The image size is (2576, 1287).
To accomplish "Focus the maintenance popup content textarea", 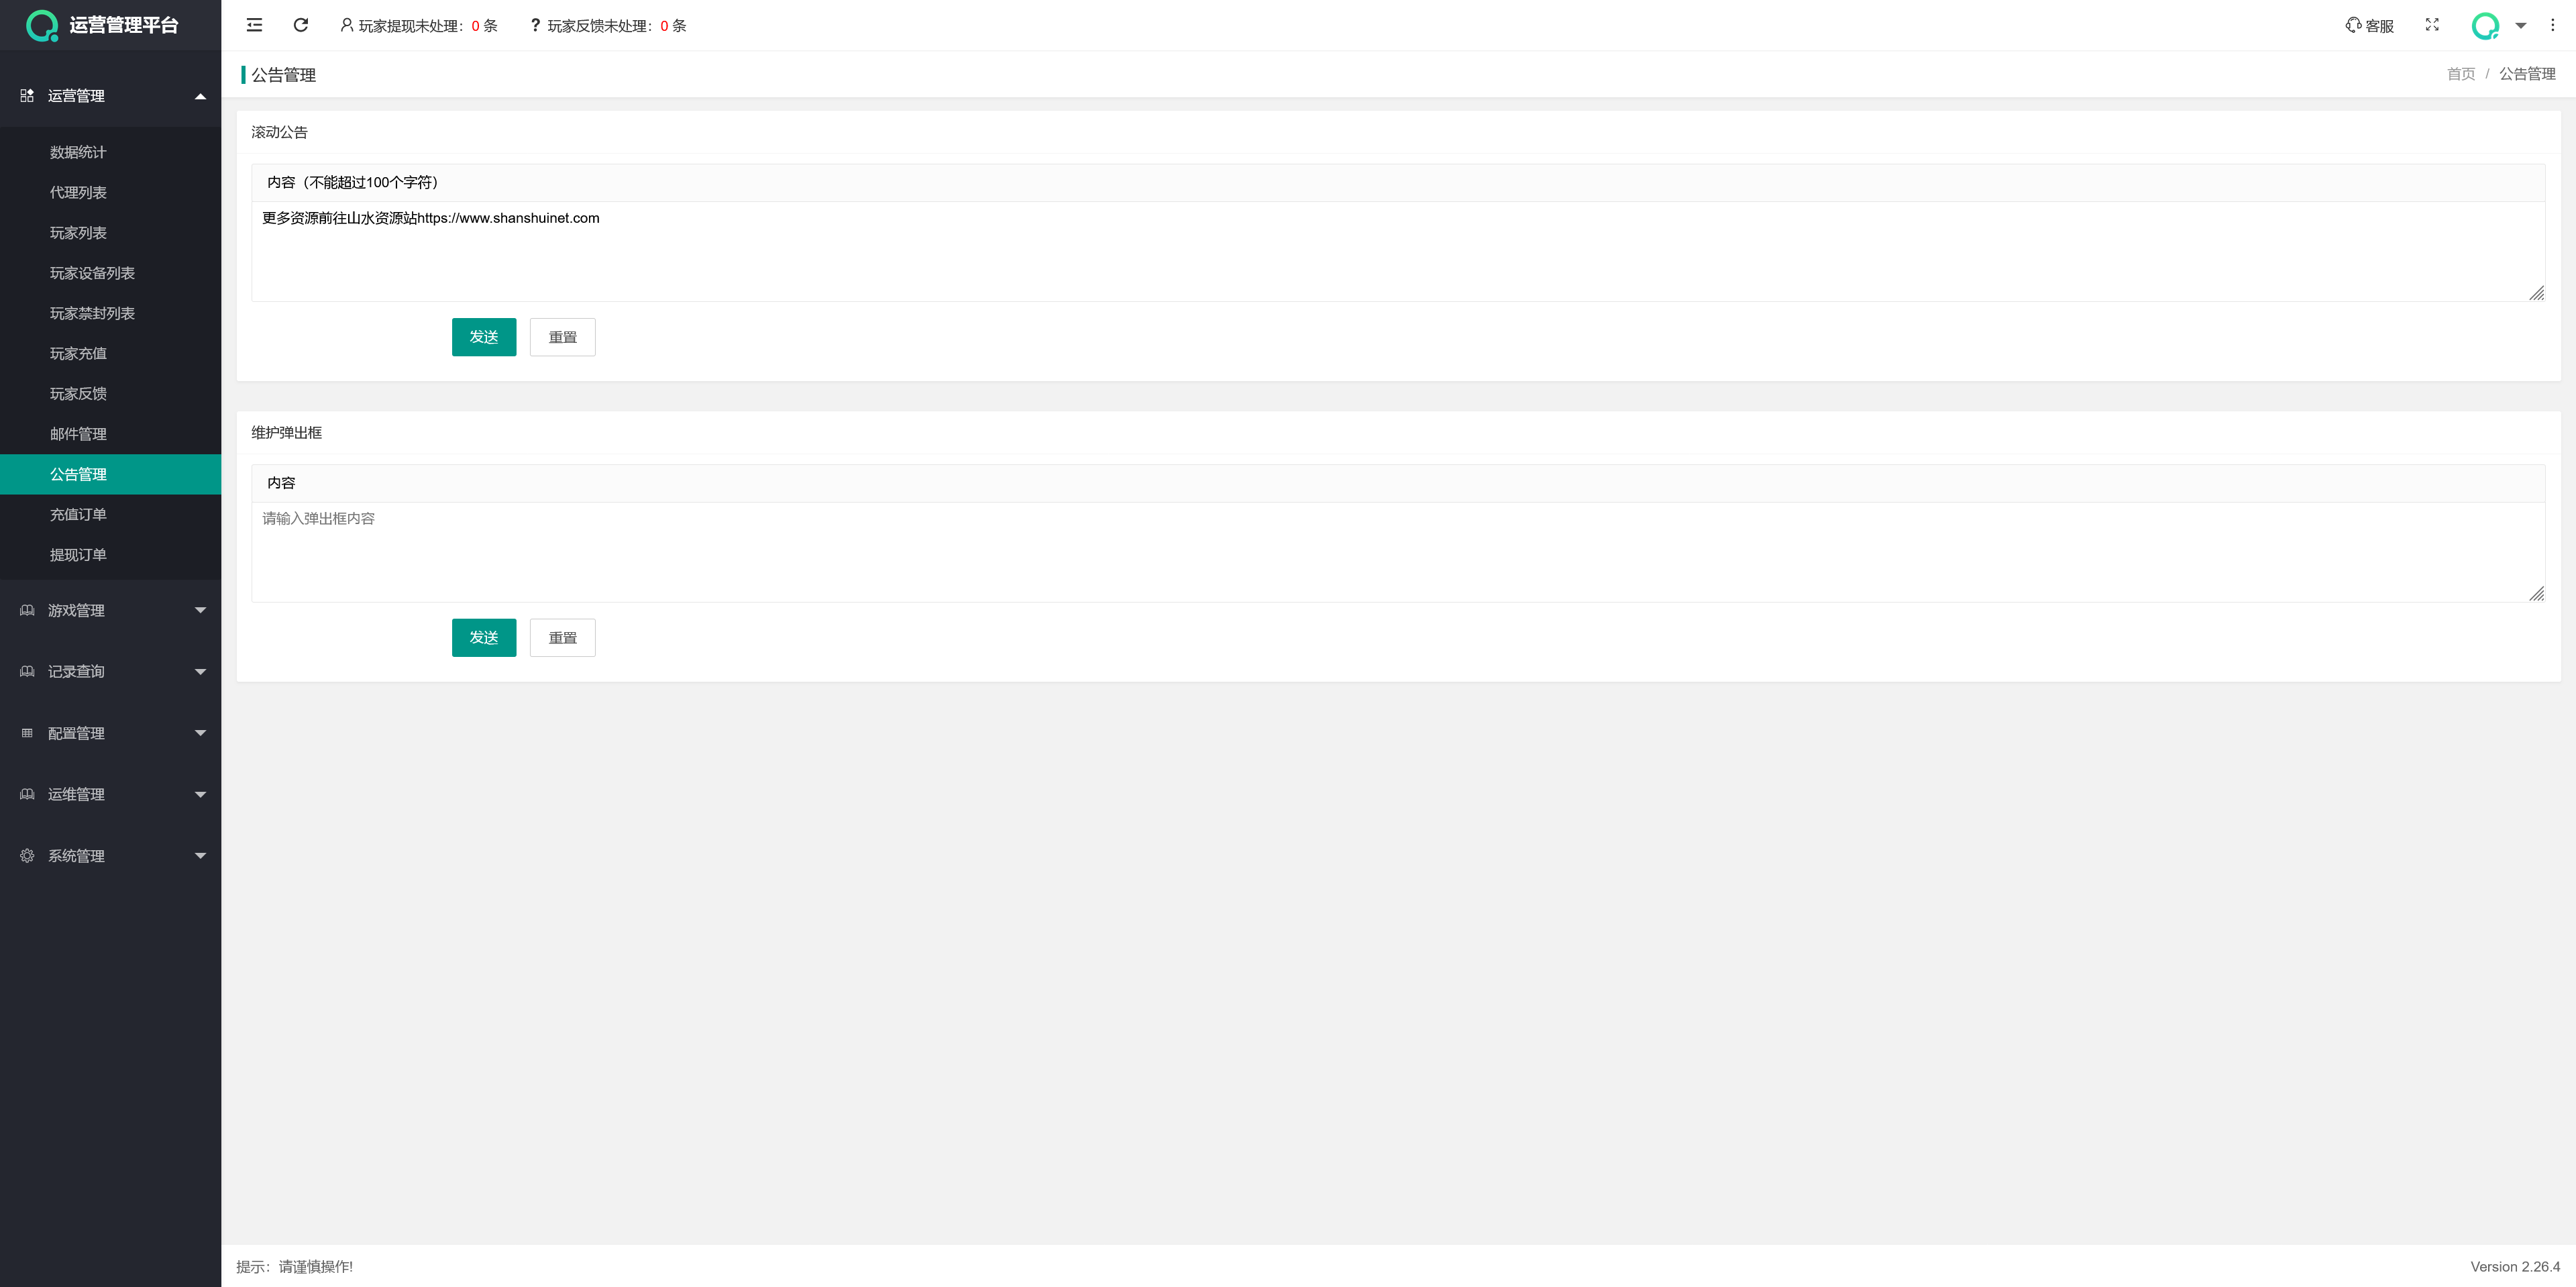I will [1398, 552].
